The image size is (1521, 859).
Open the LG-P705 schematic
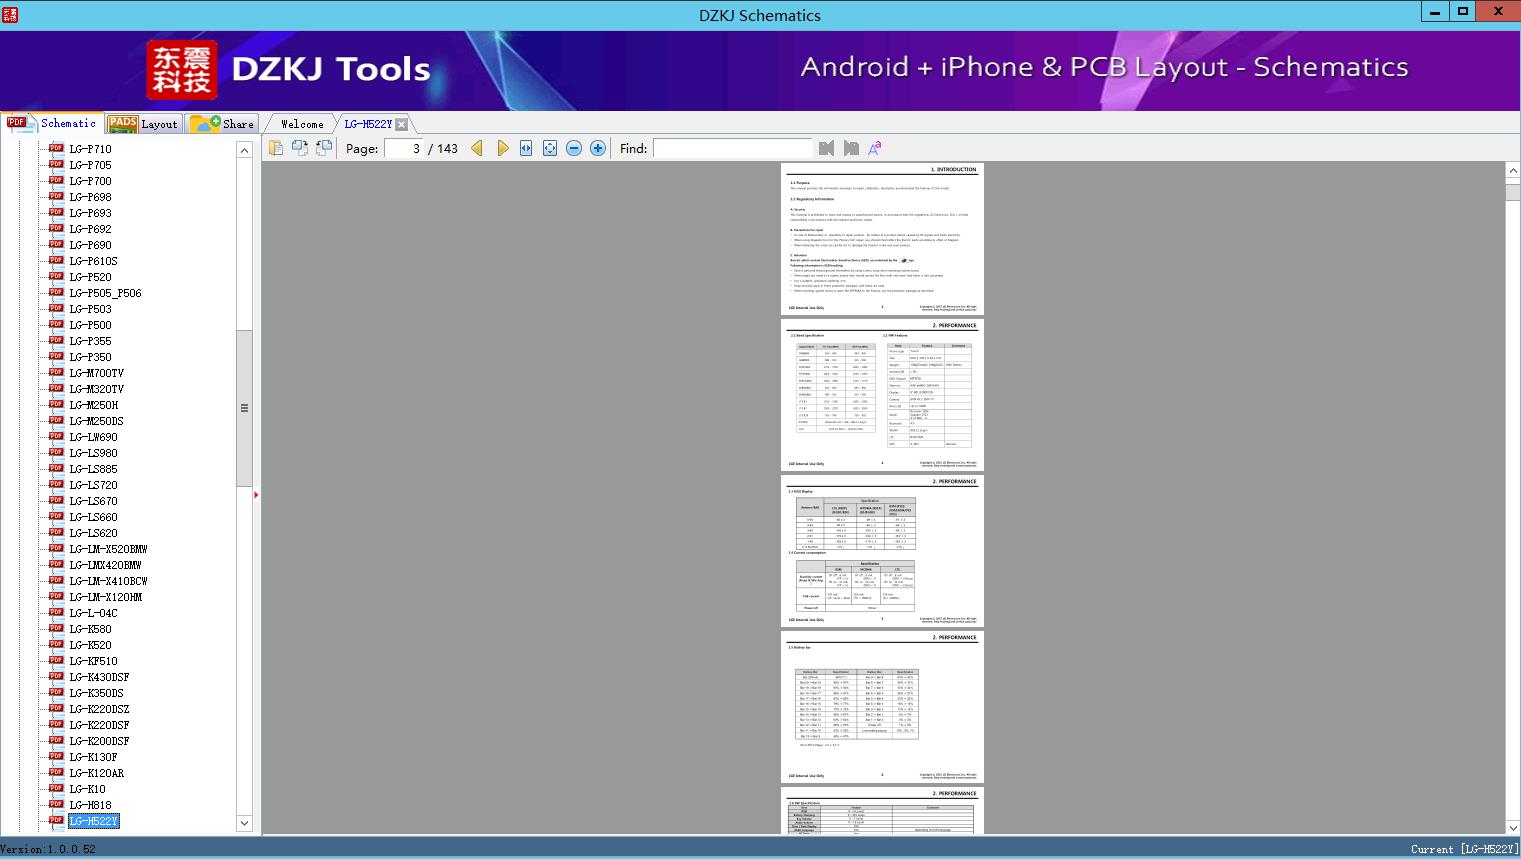[x=90, y=165]
